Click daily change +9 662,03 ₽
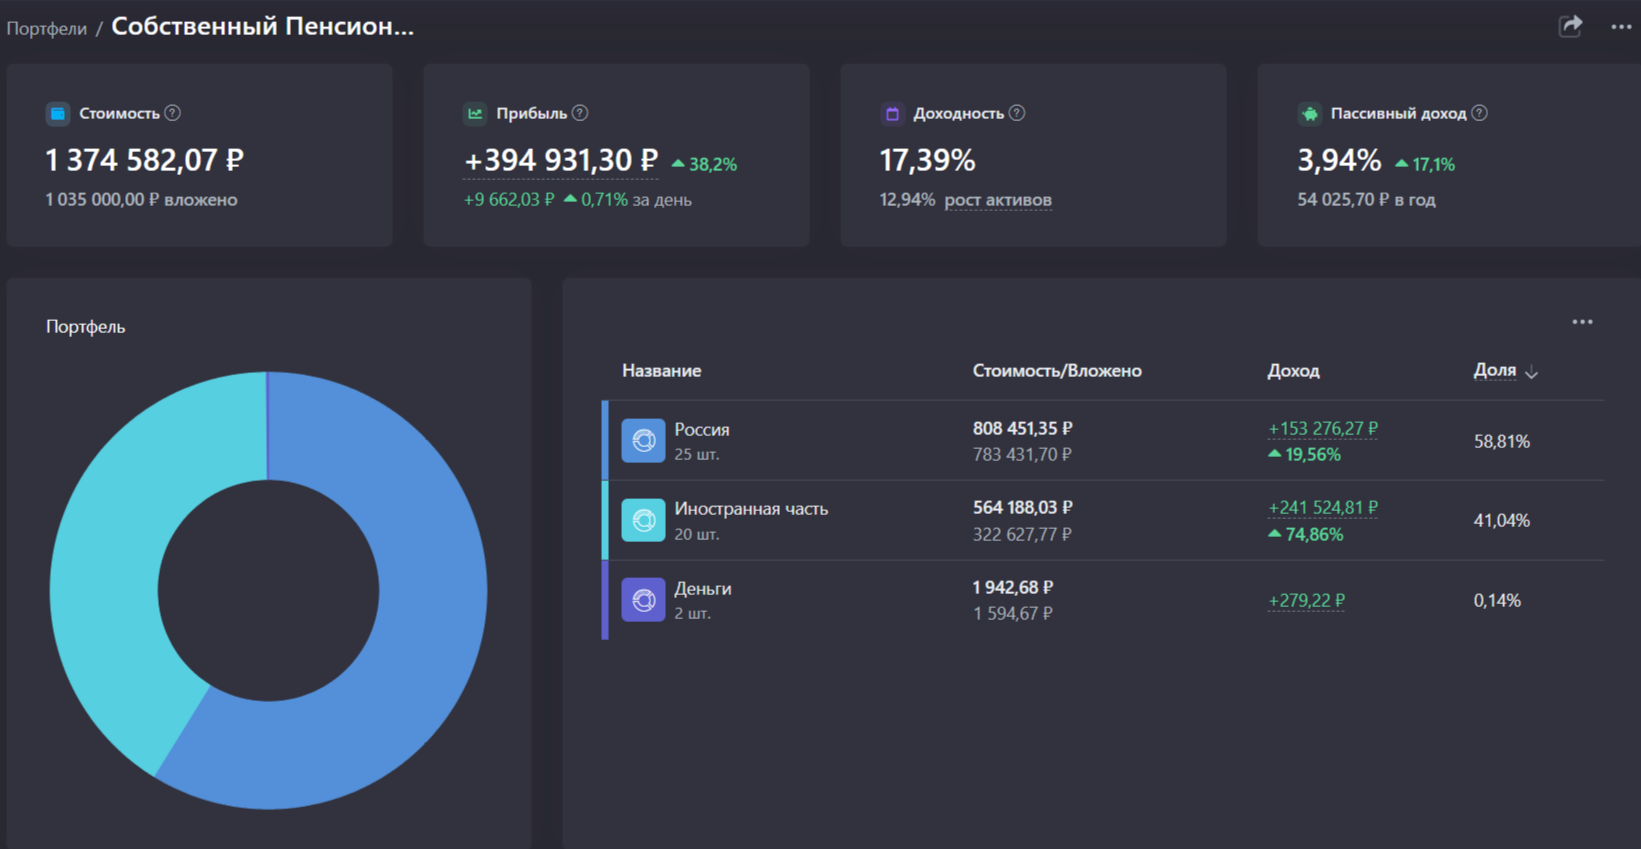 509,200
